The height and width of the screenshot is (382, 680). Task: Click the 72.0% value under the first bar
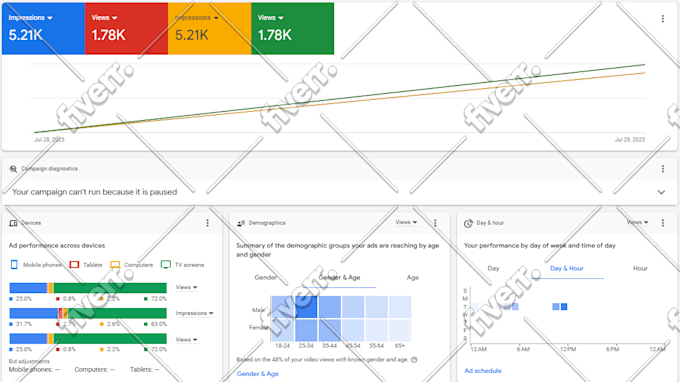[x=158, y=299]
